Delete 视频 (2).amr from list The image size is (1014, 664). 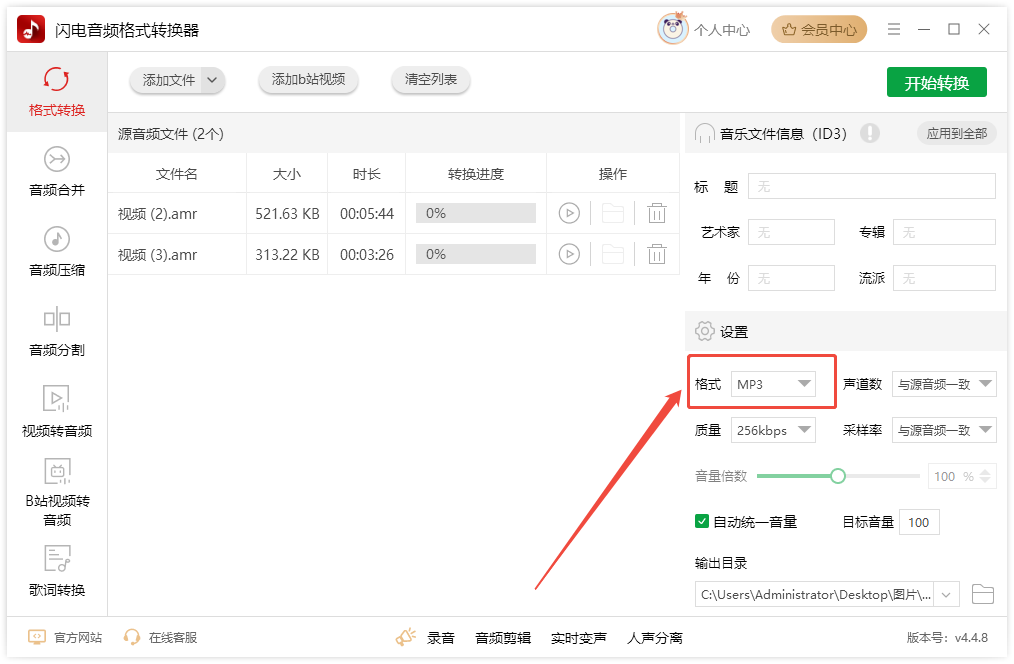(x=656, y=213)
